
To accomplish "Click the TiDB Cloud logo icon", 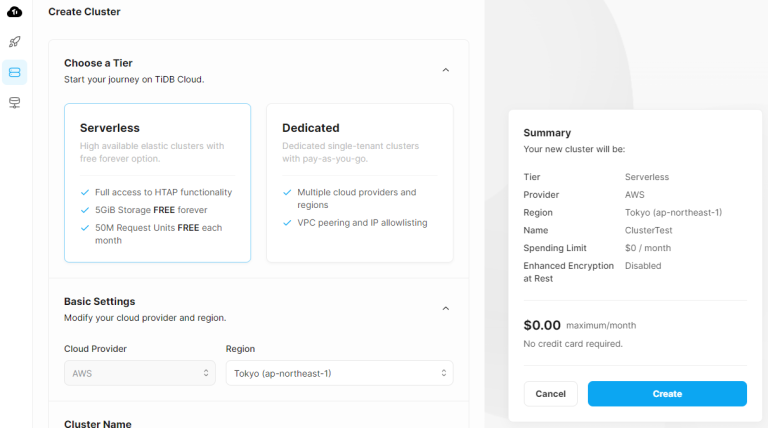I will (x=15, y=12).
